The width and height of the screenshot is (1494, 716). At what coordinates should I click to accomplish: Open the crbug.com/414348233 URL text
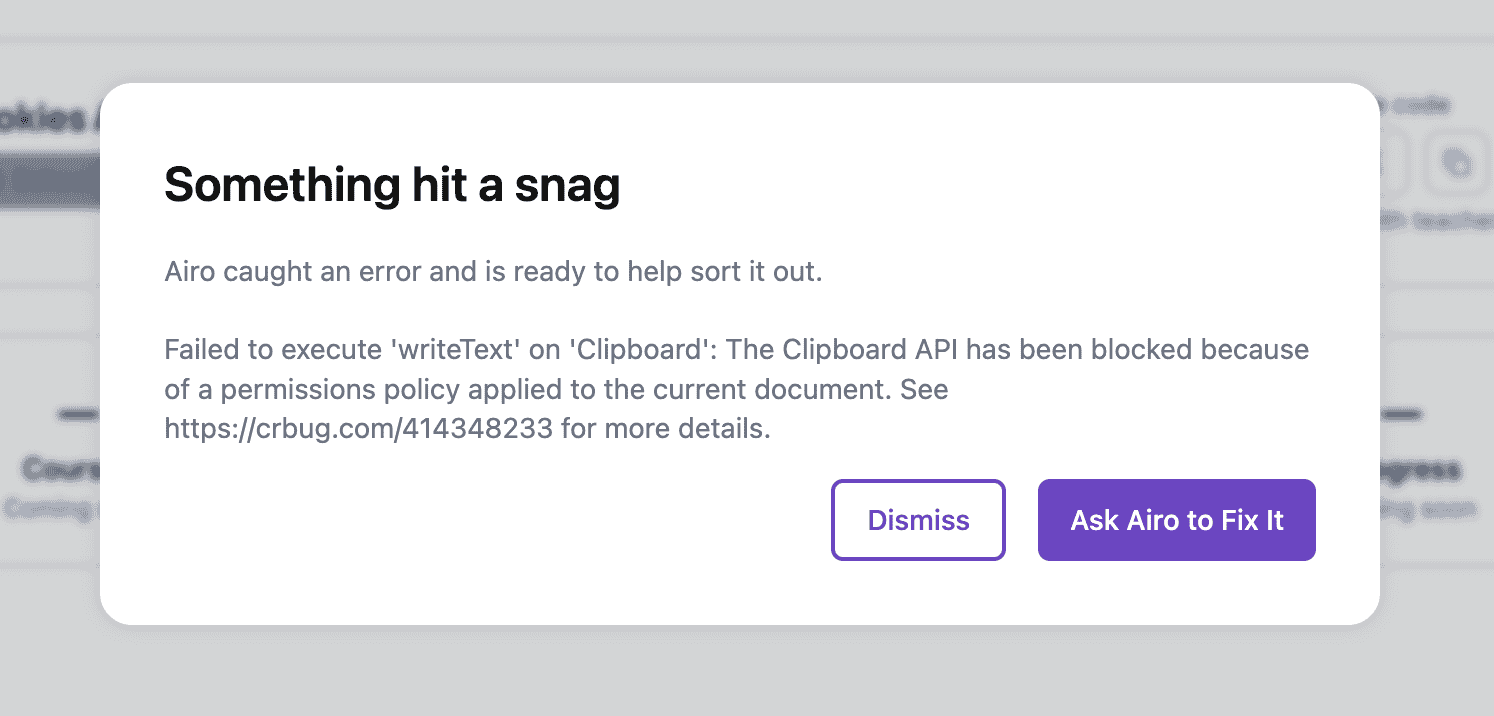359,429
